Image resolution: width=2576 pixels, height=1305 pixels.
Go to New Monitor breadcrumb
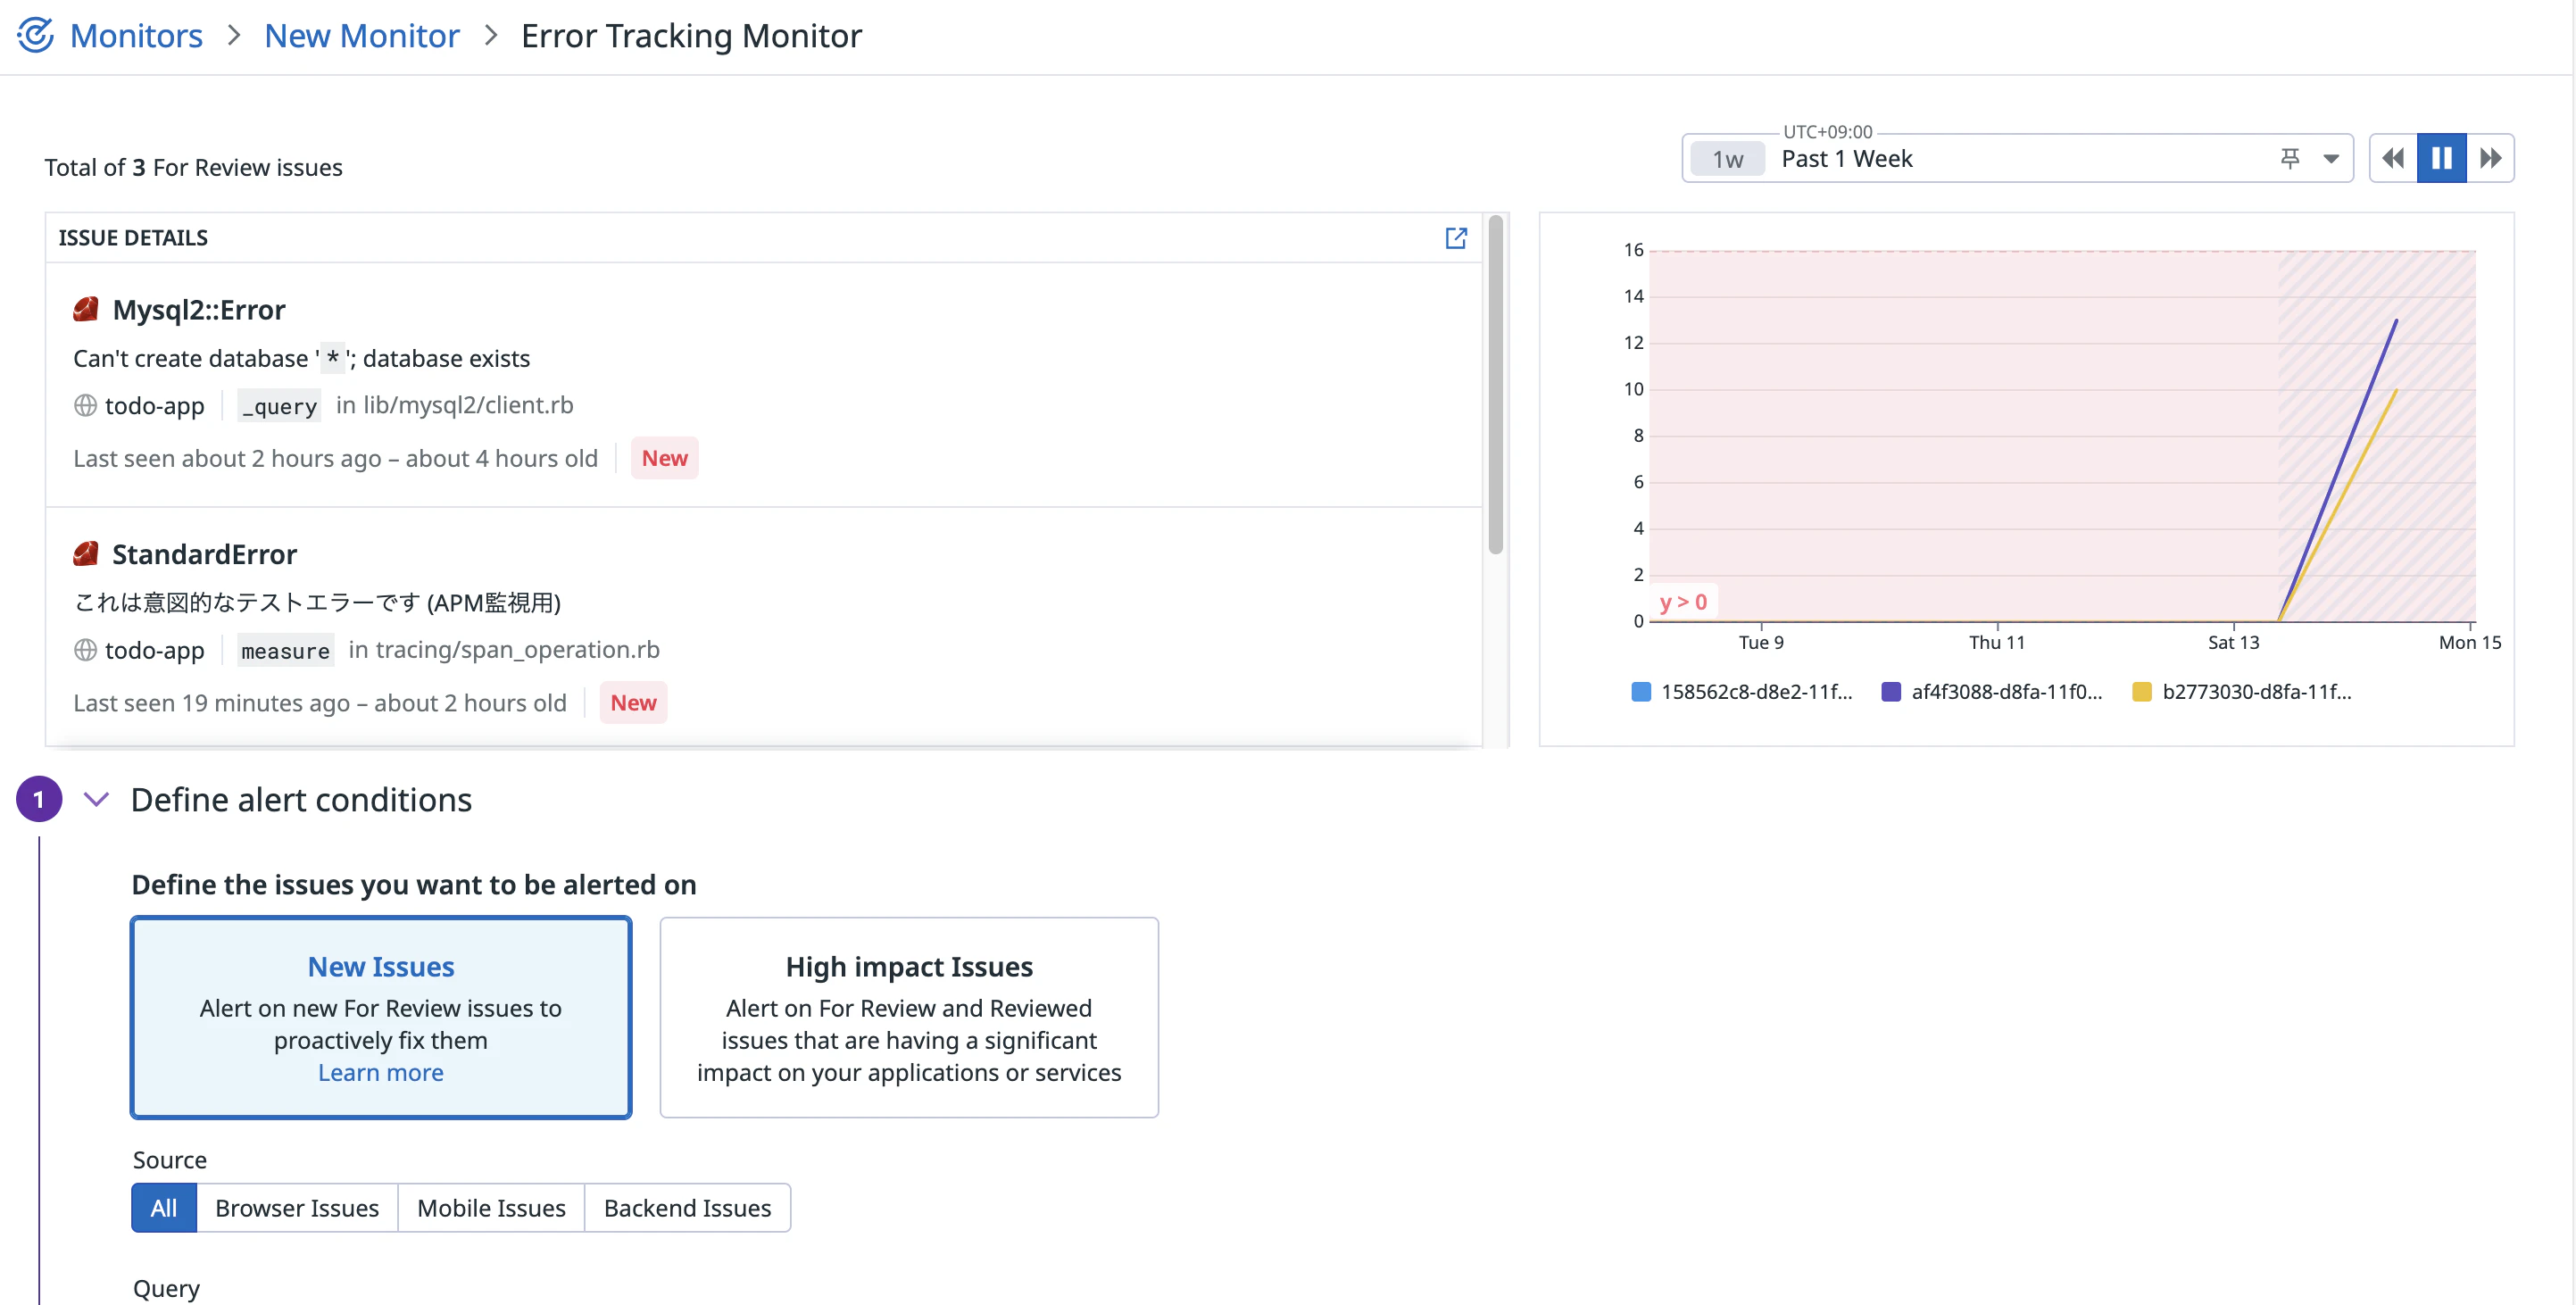click(x=362, y=35)
